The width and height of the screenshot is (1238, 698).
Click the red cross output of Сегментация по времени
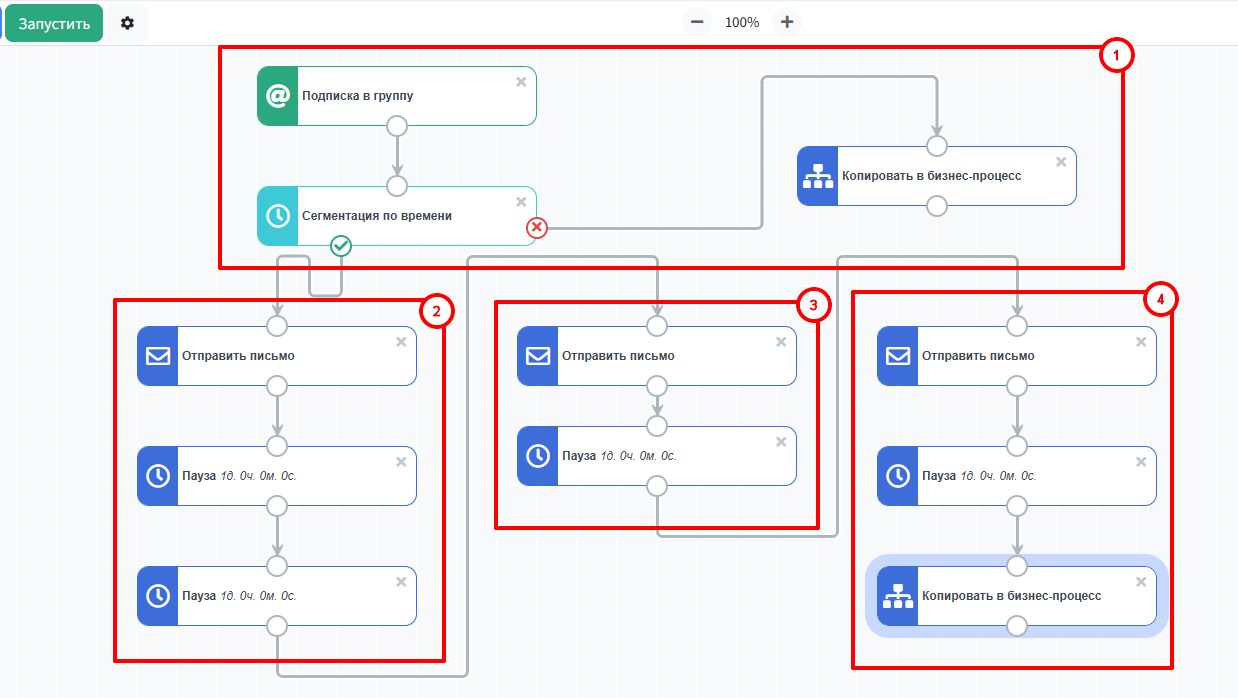point(537,228)
